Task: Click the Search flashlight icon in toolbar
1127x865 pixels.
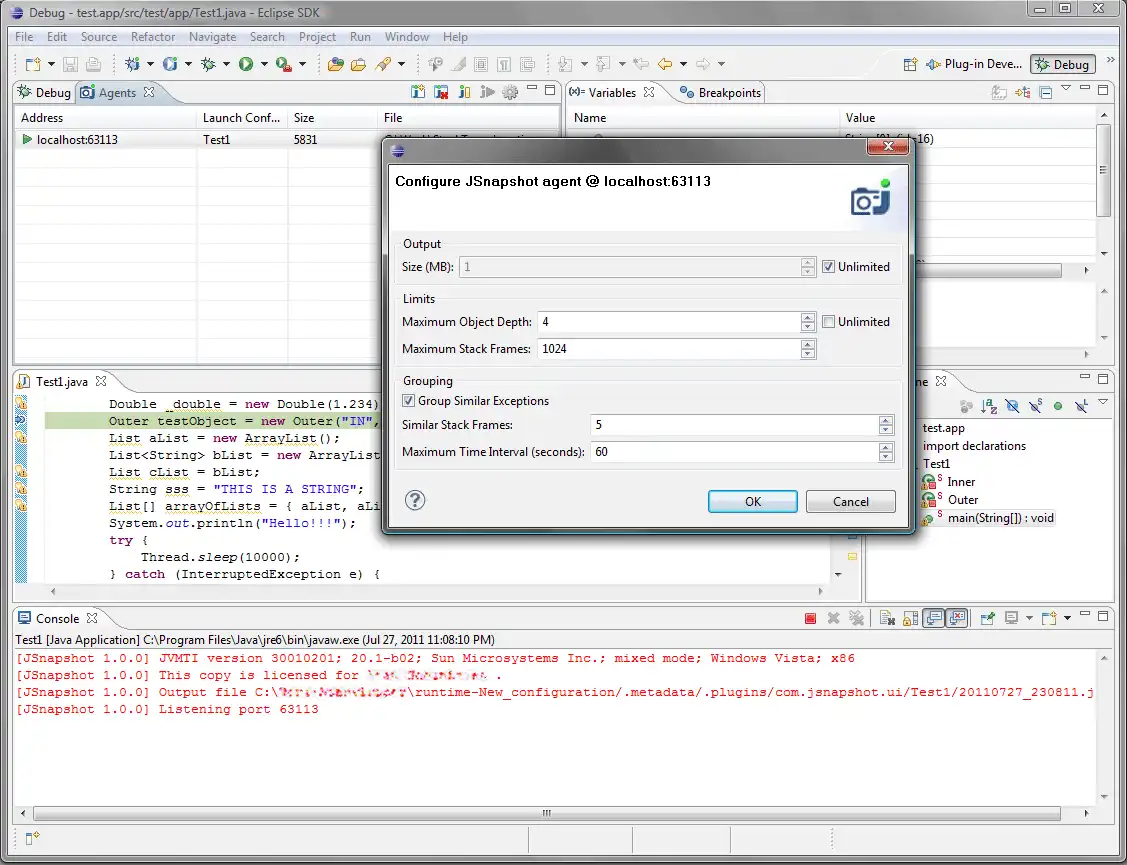Action: tap(383, 64)
